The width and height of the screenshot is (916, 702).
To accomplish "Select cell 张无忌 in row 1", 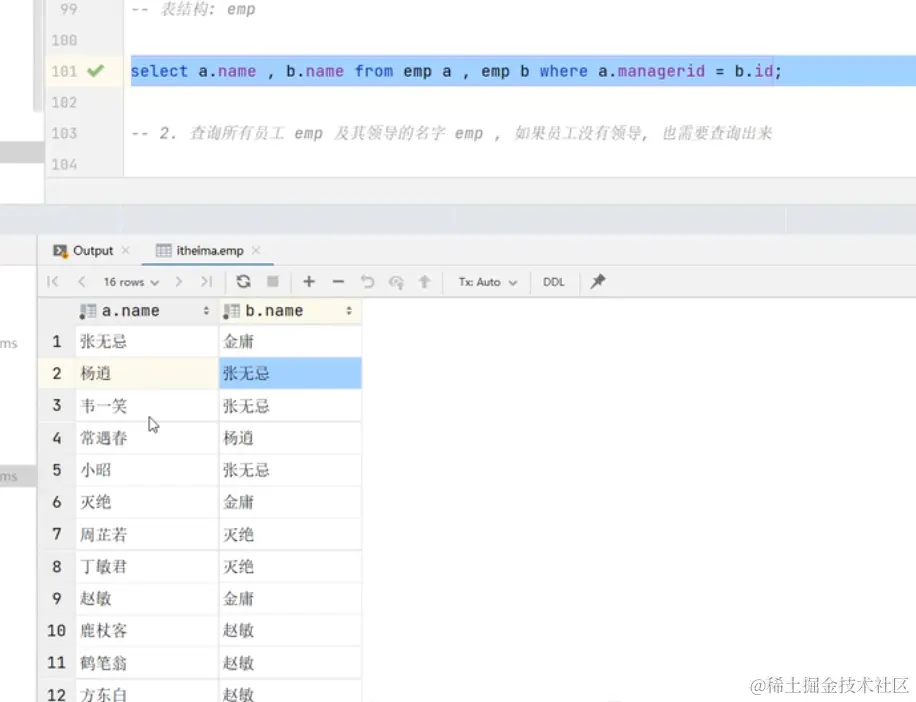I will (146, 341).
